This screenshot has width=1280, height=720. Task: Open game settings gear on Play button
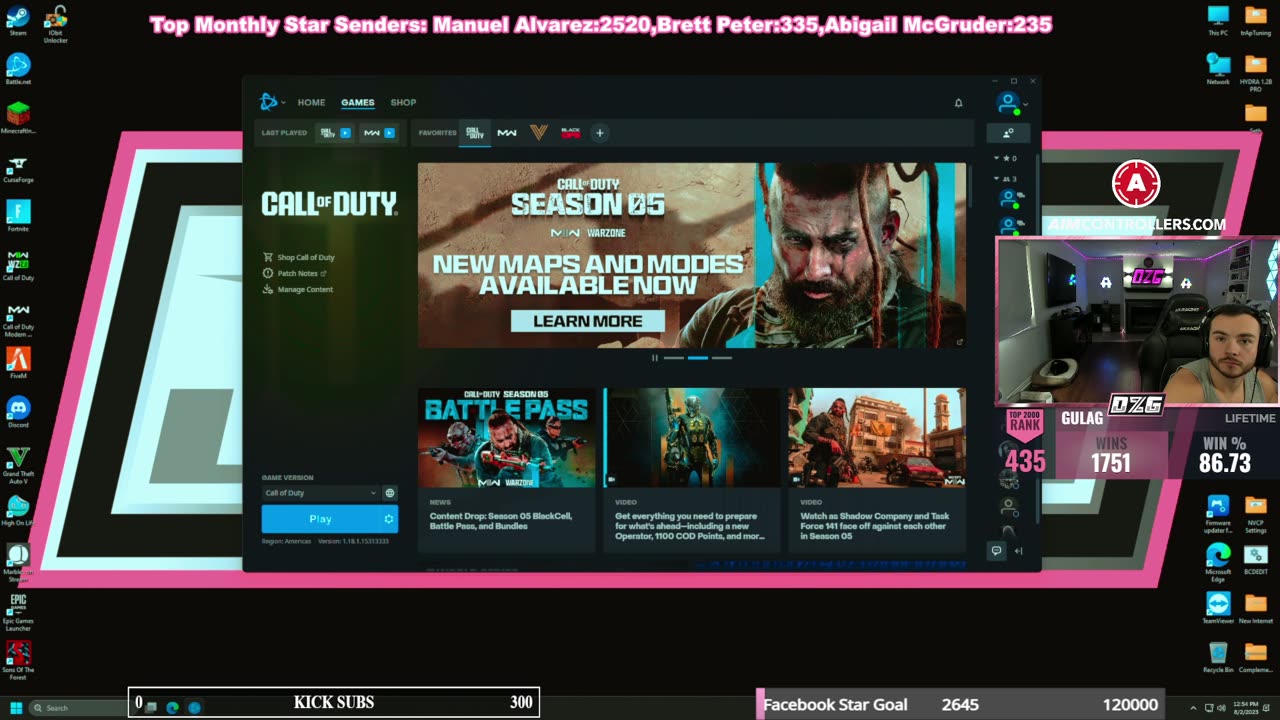point(389,519)
